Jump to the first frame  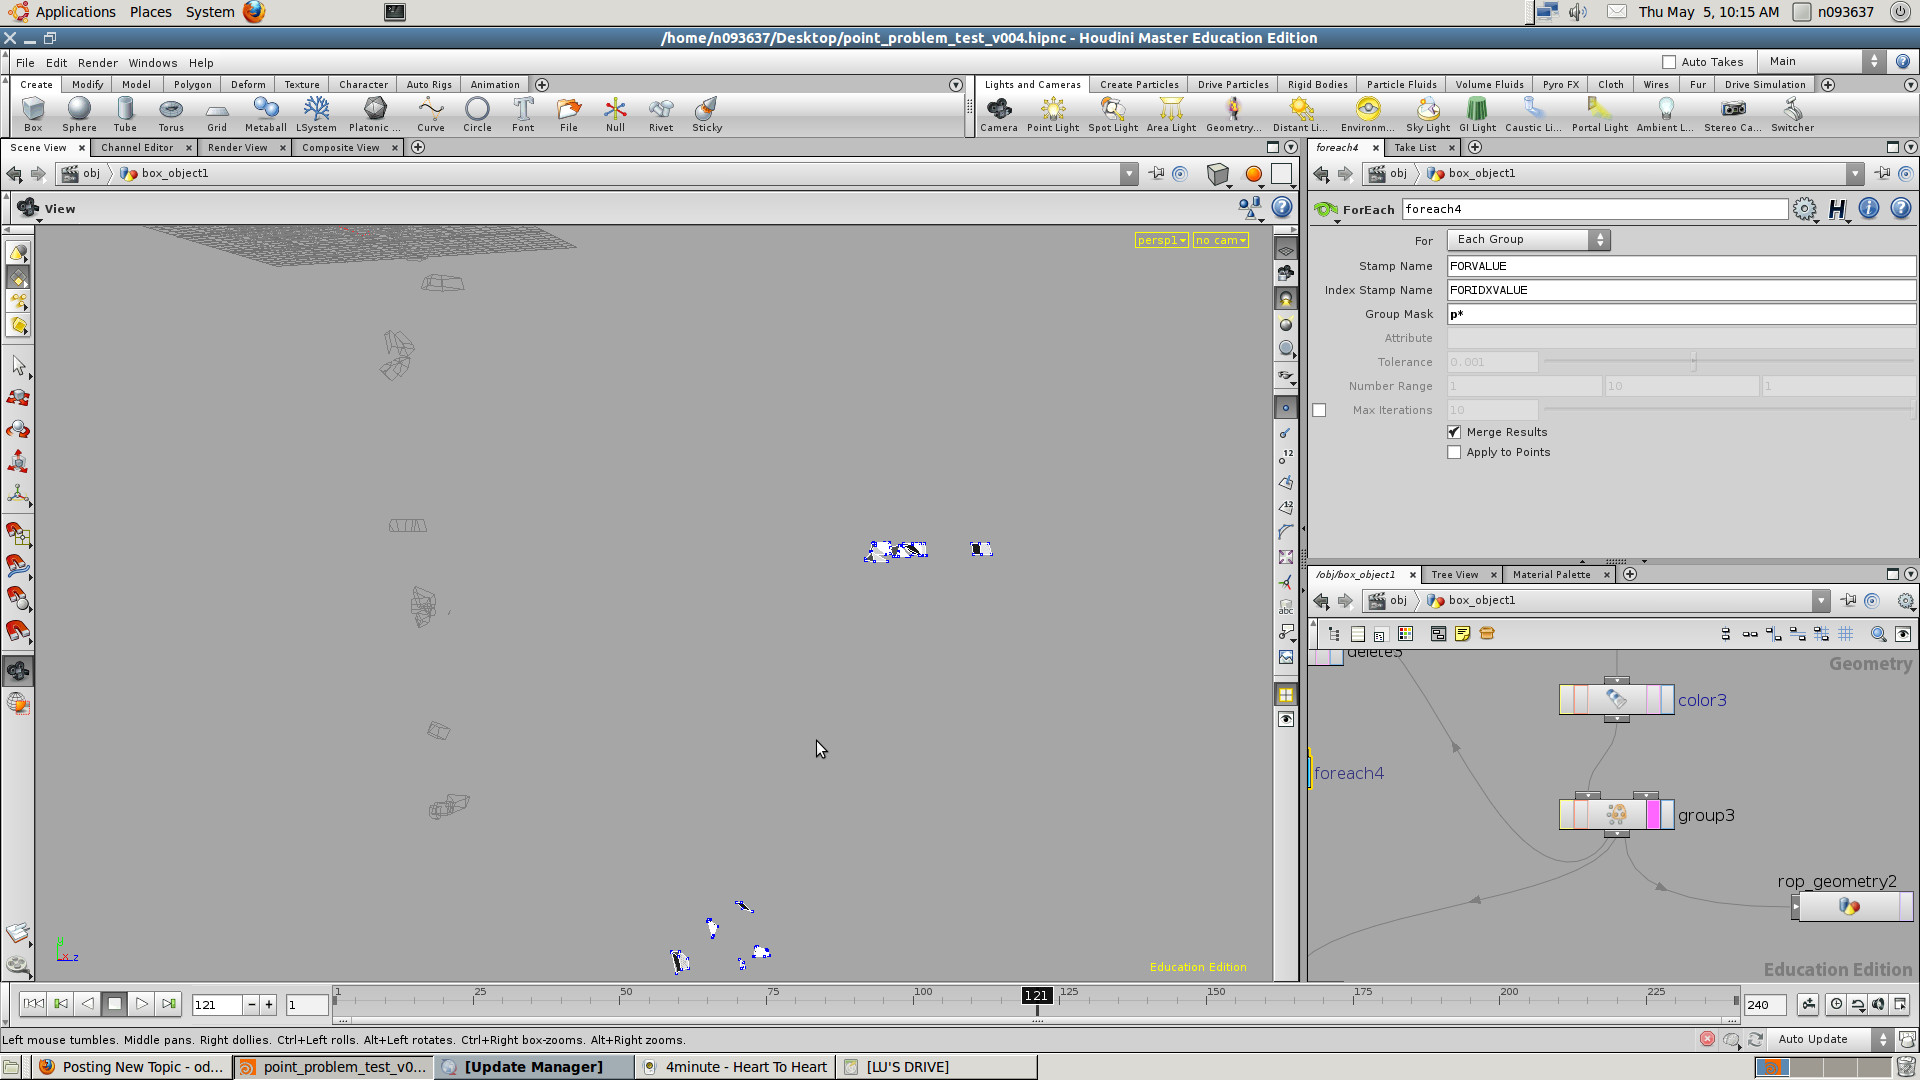pos(33,1004)
